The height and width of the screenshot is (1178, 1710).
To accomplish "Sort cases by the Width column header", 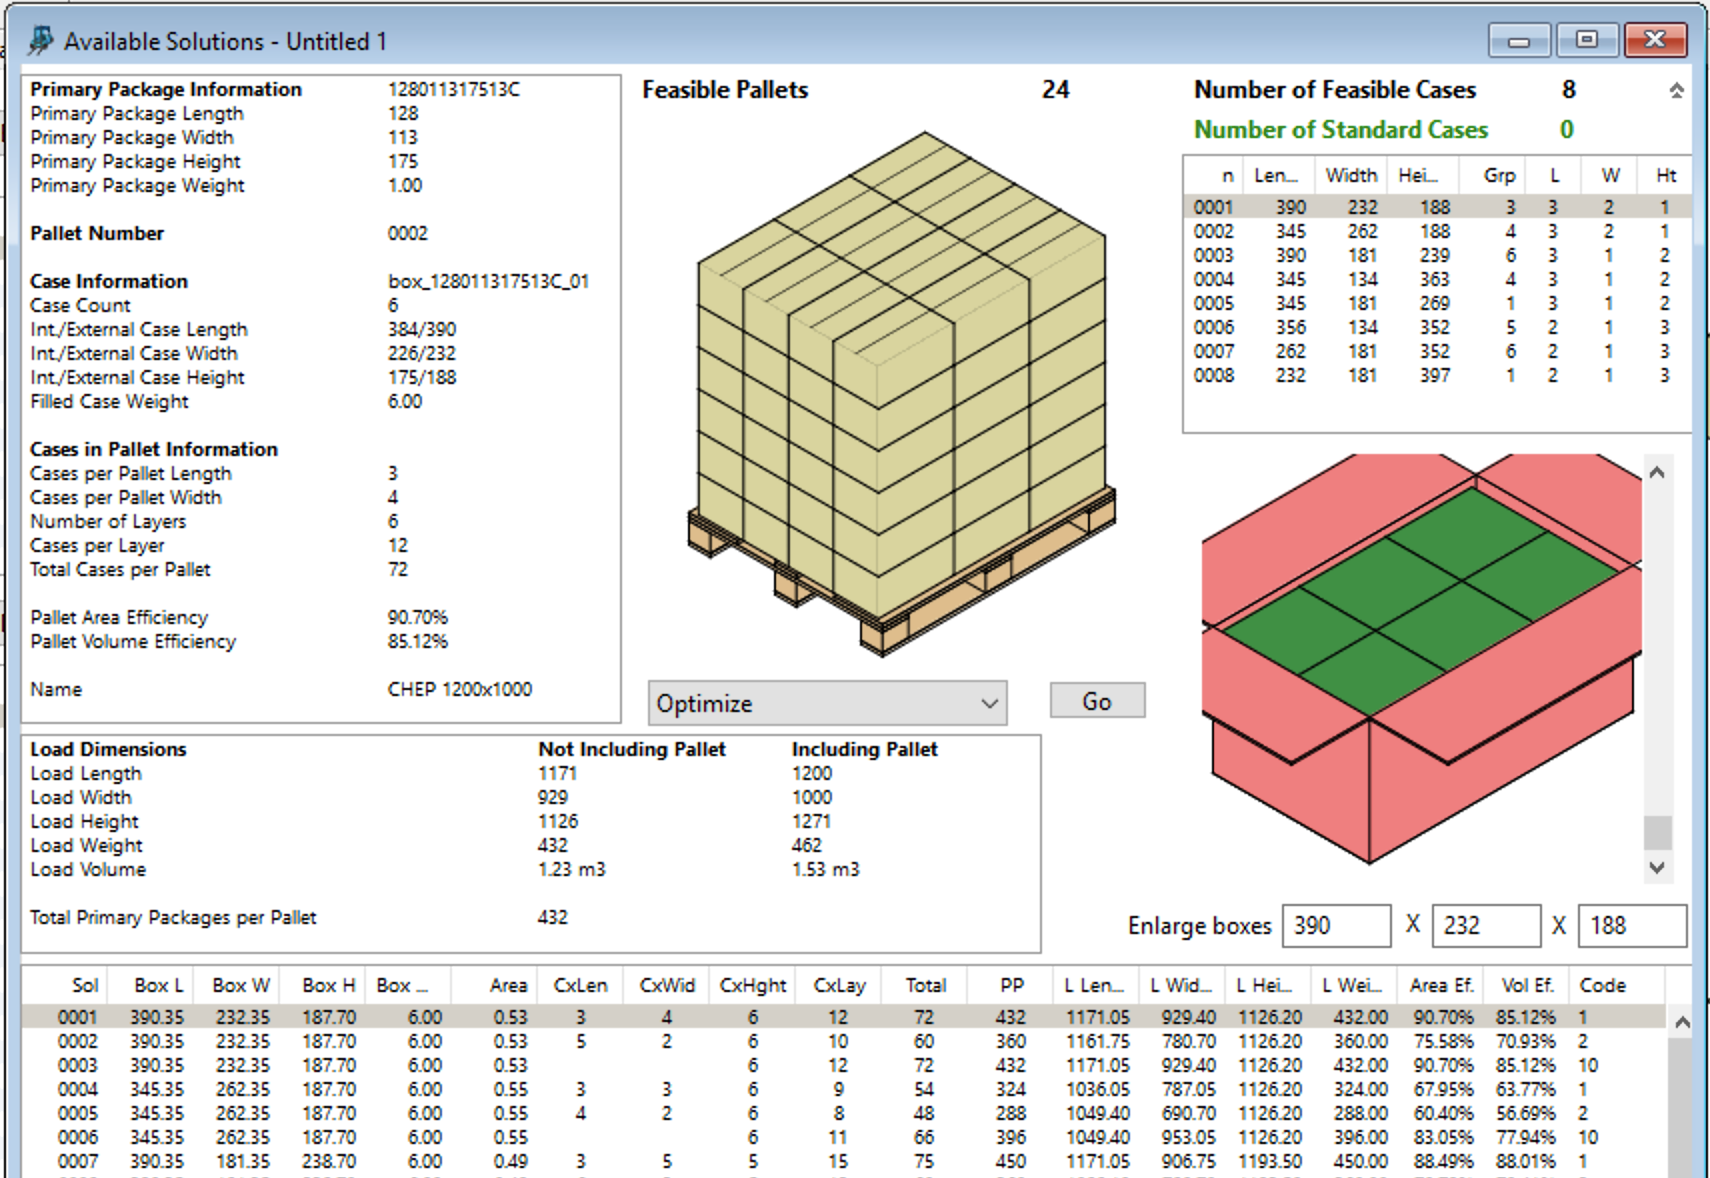I will pyautogui.click(x=1351, y=175).
